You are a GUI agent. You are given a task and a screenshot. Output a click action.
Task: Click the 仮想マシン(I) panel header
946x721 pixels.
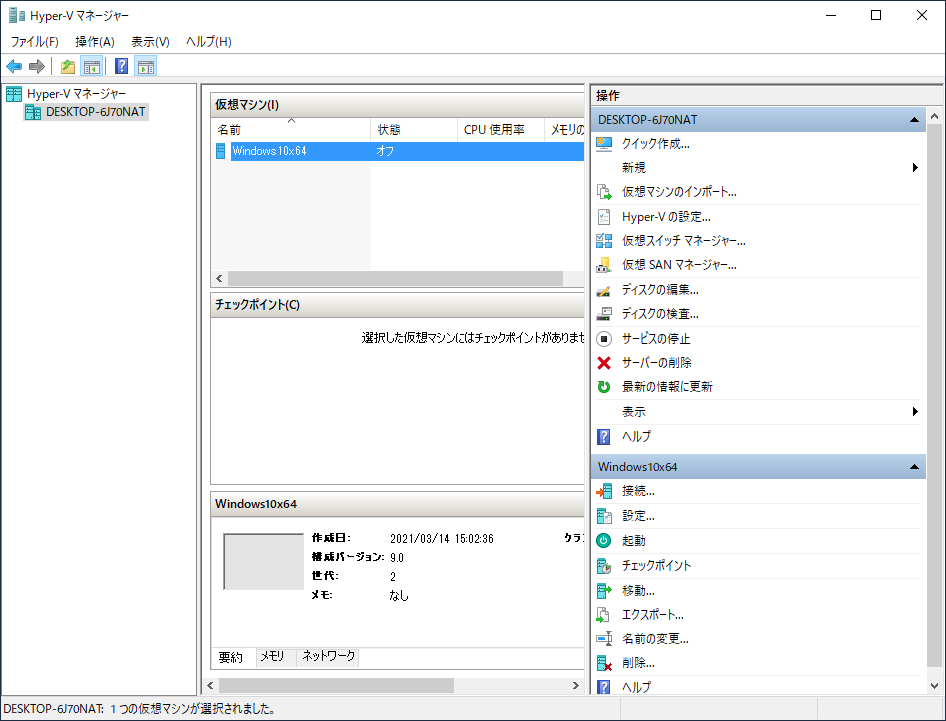point(398,105)
